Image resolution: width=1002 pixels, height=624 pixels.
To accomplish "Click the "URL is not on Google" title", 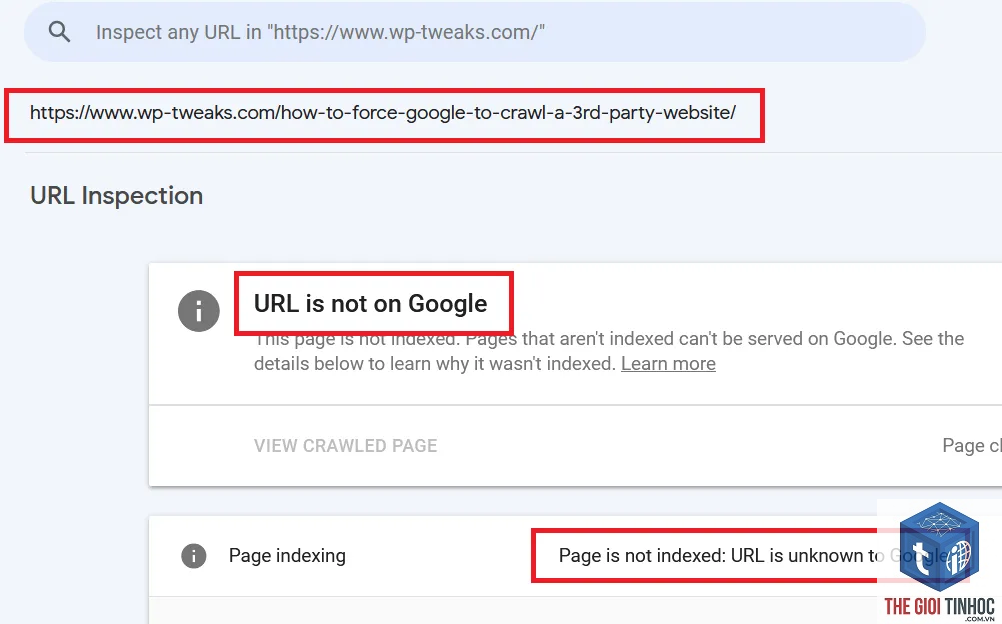I will [x=371, y=304].
